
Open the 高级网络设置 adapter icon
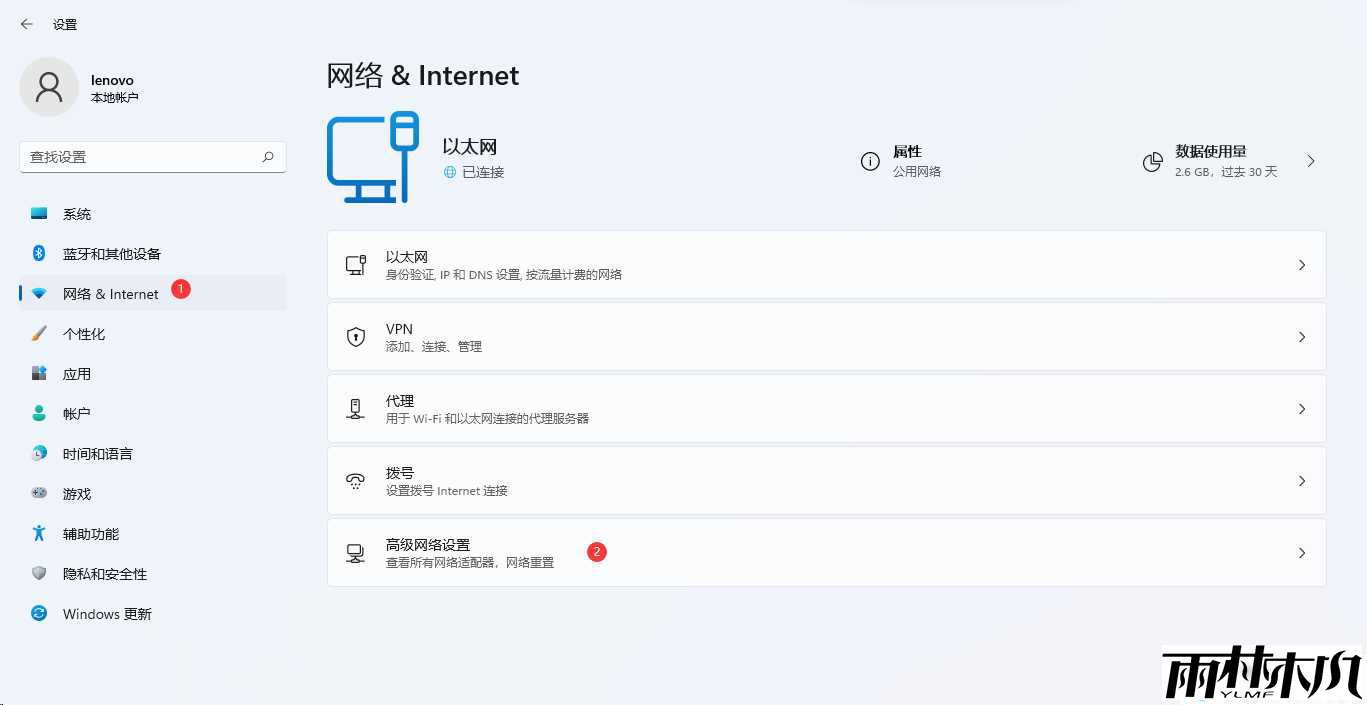(356, 552)
